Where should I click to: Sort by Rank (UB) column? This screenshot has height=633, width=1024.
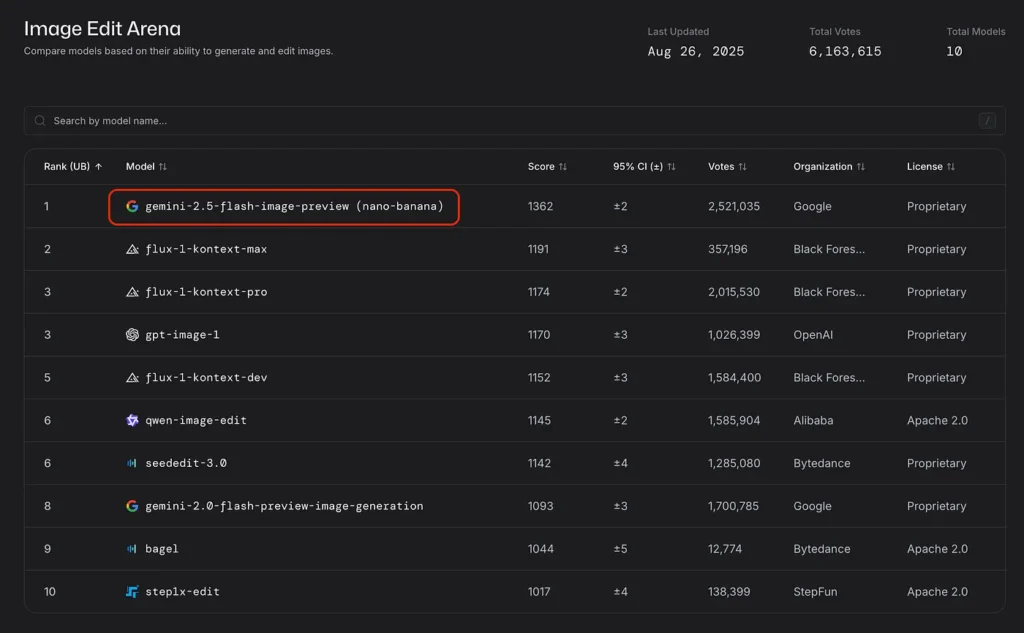(72, 167)
